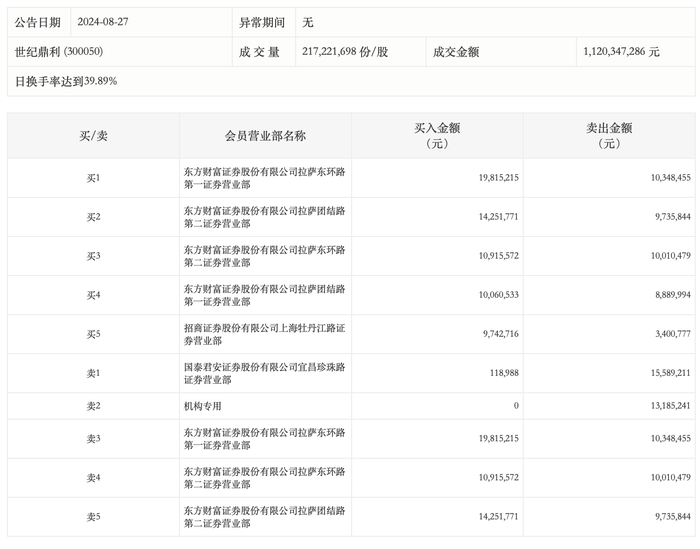Click 招商证券上海牡丹江路证券营业部 name
This screenshot has width=700, height=549.
(265, 334)
